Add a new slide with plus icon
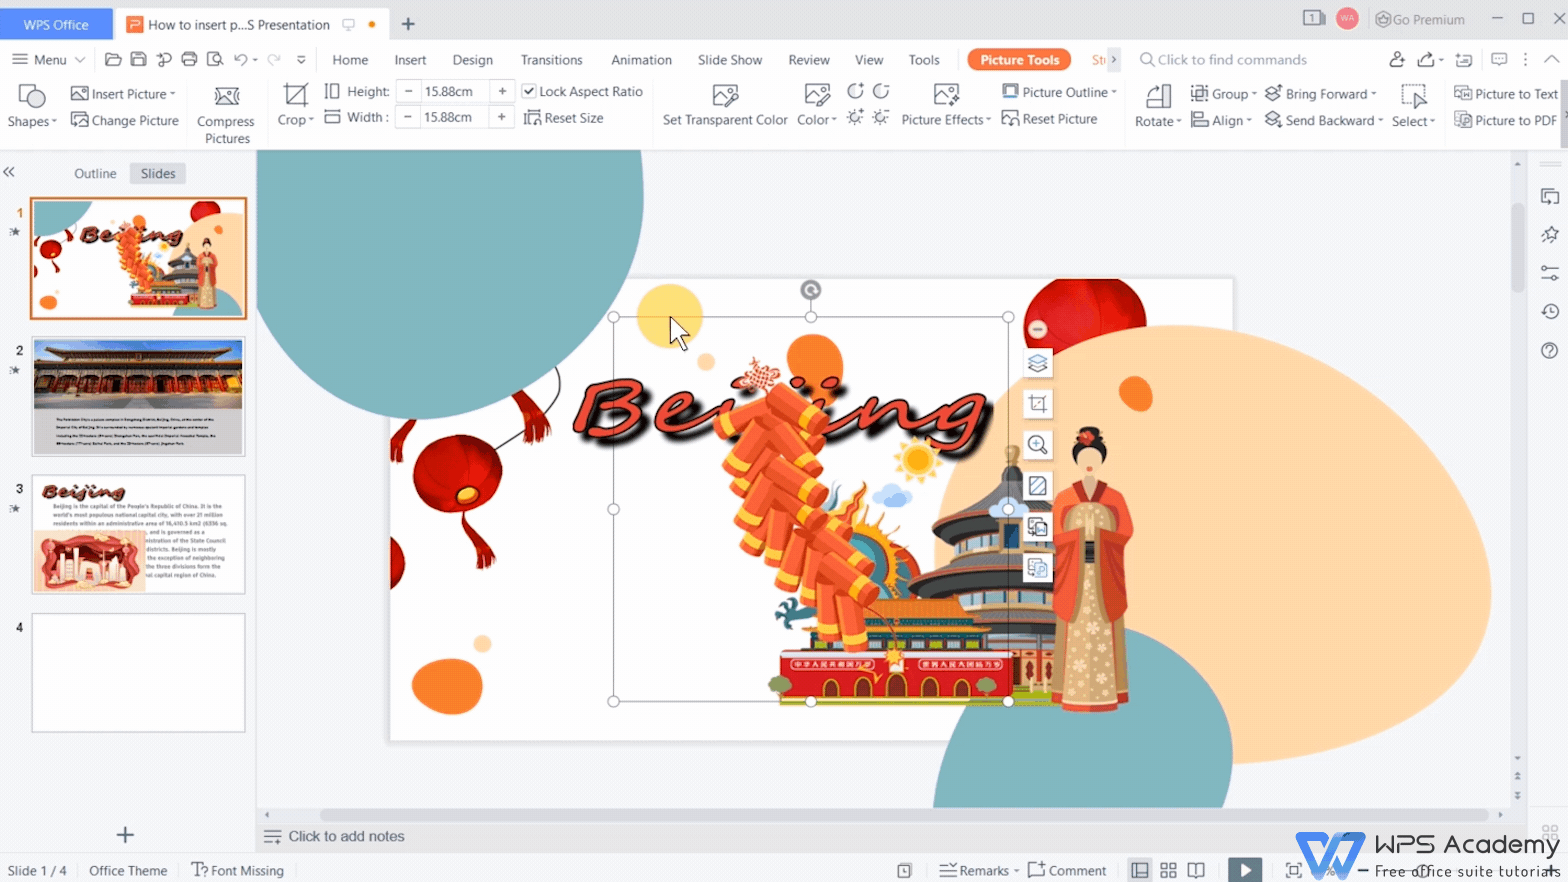Screen dimensions: 1568x882 point(125,835)
